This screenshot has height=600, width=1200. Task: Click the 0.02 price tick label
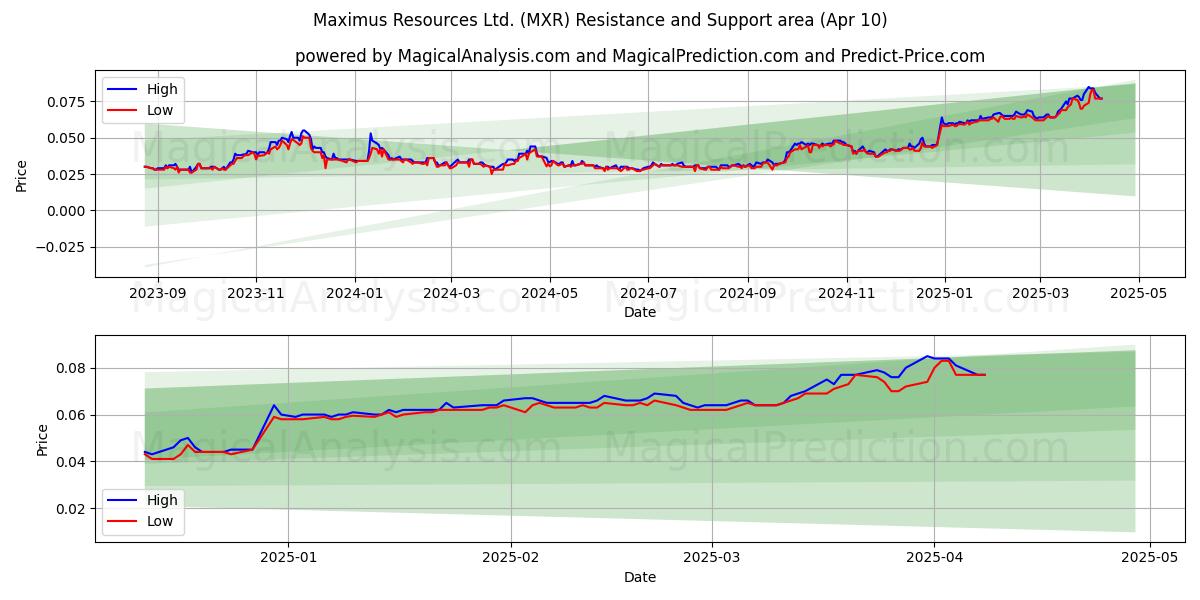click(x=73, y=509)
